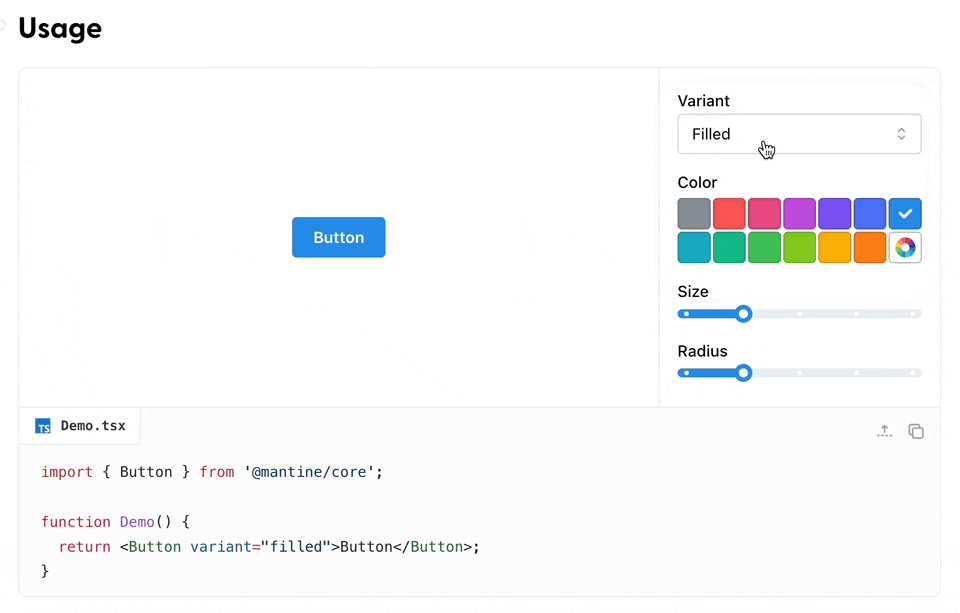Select the grape color swatch
The width and height of the screenshot is (960, 613).
click(x=799, y=213)
